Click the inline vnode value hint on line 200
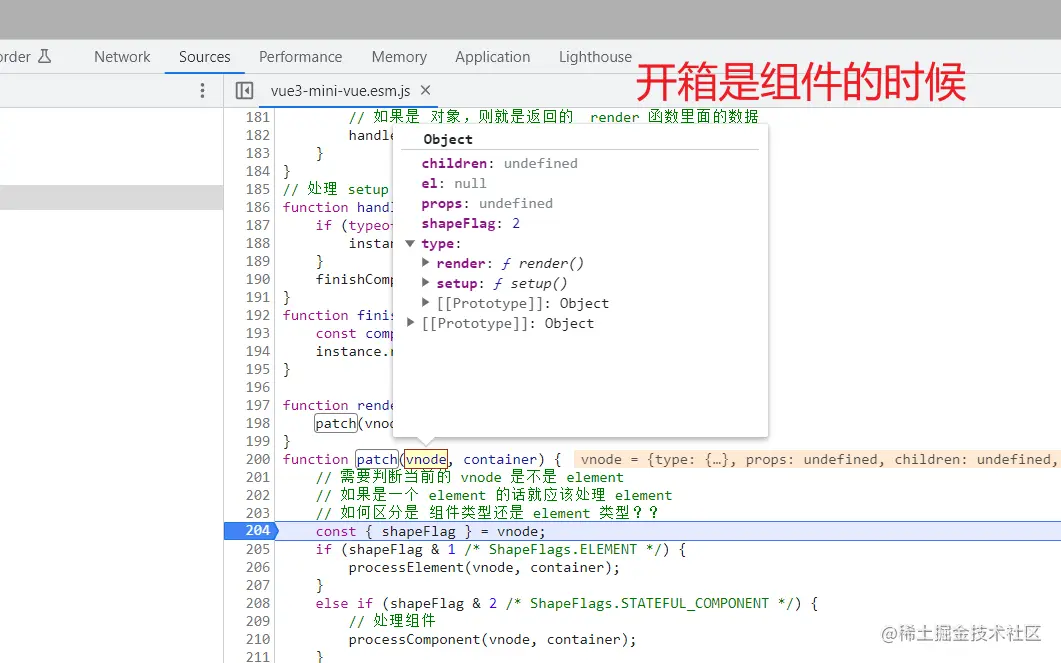 [x=817, y=459]
